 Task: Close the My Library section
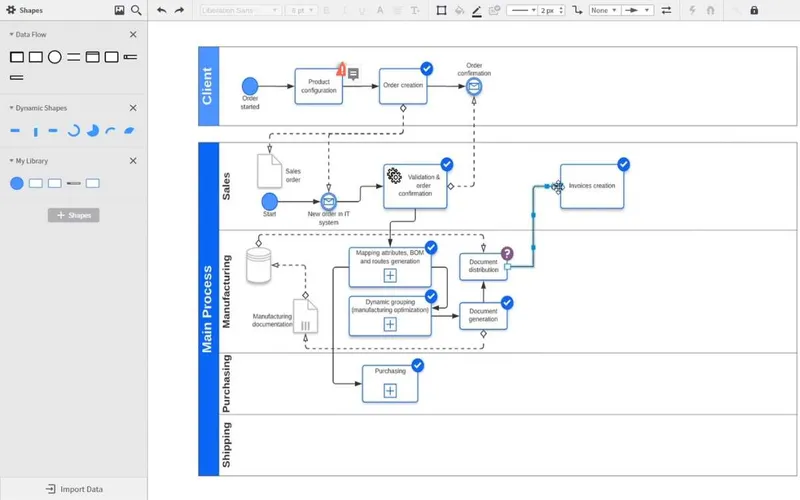point(133,161)
